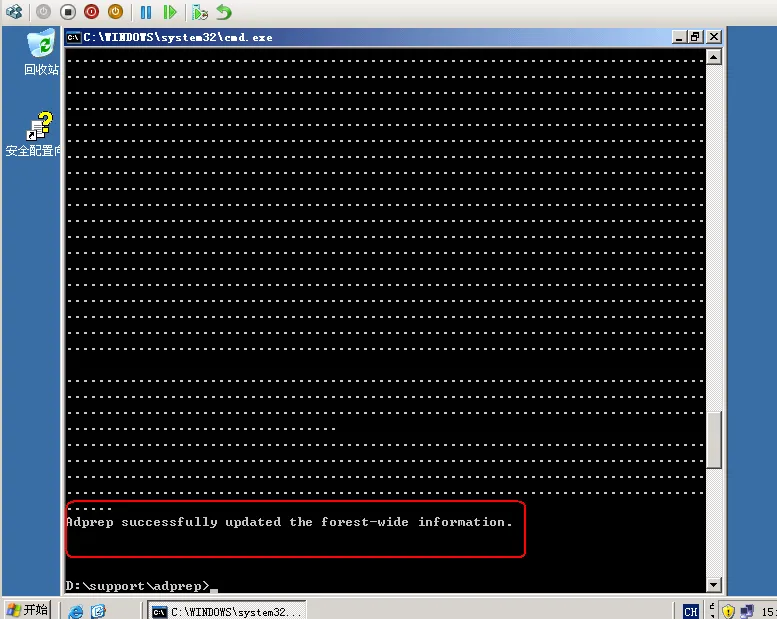
Task: Click the 'Adprep successfully updated' message text
Action: tap(289, 522)
